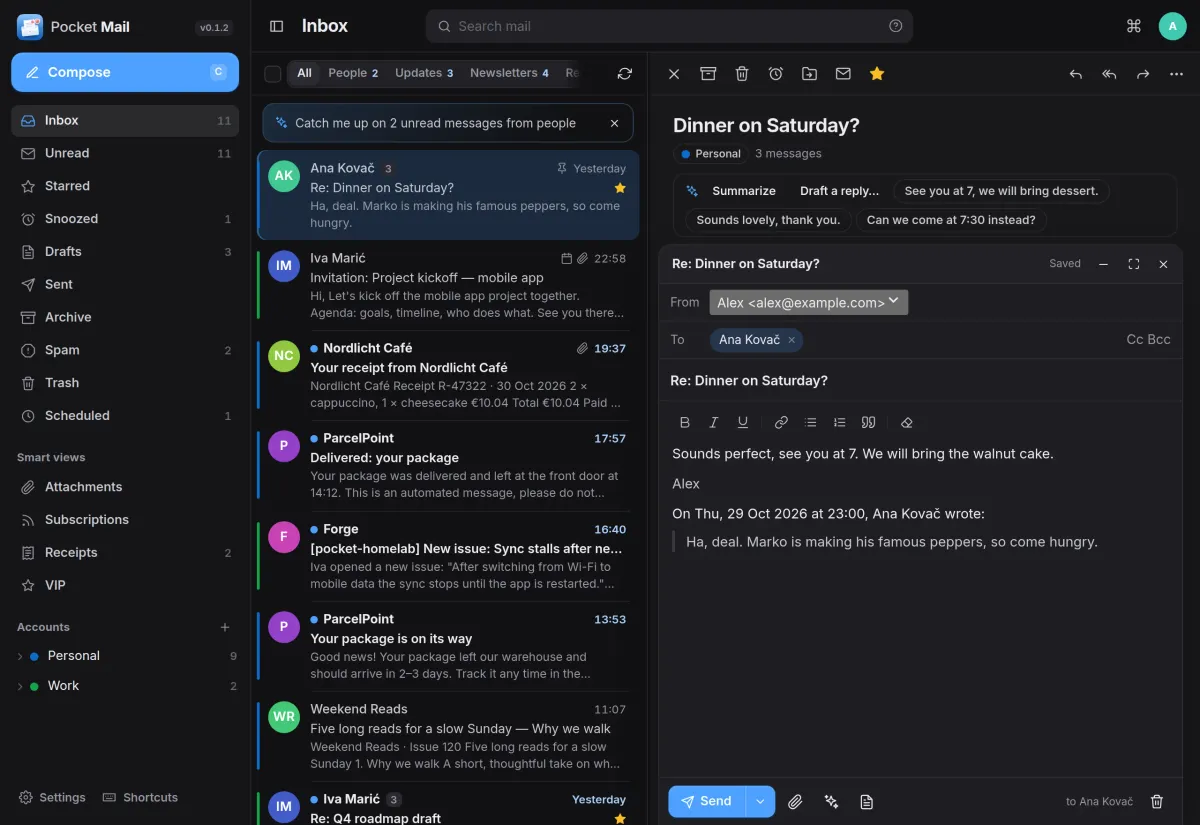
Task: Clear formatting with the eraser icon
Action: pos(907,422)
